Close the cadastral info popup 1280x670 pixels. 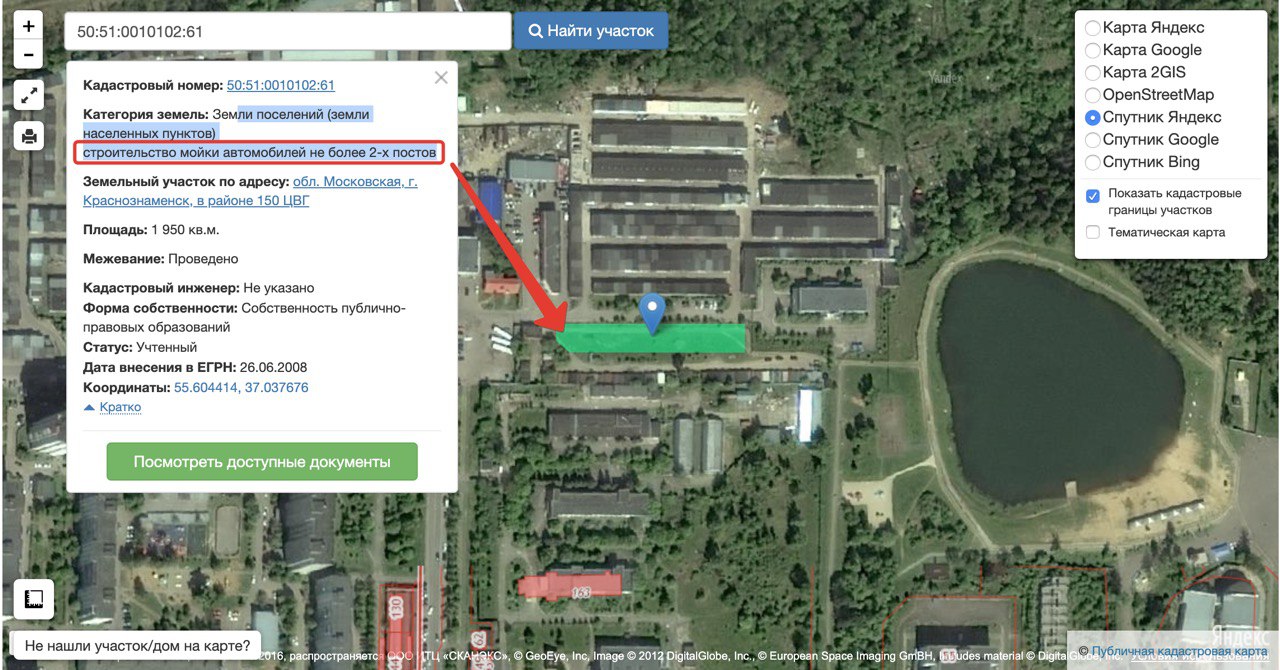pos(441,78)
